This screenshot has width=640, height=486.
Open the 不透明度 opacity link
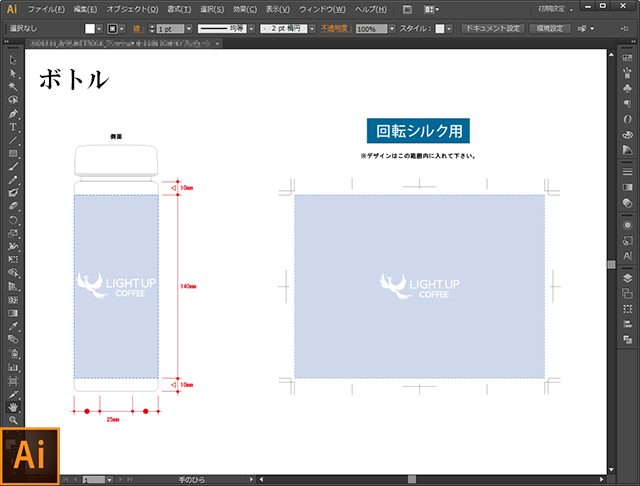point(336,29)
